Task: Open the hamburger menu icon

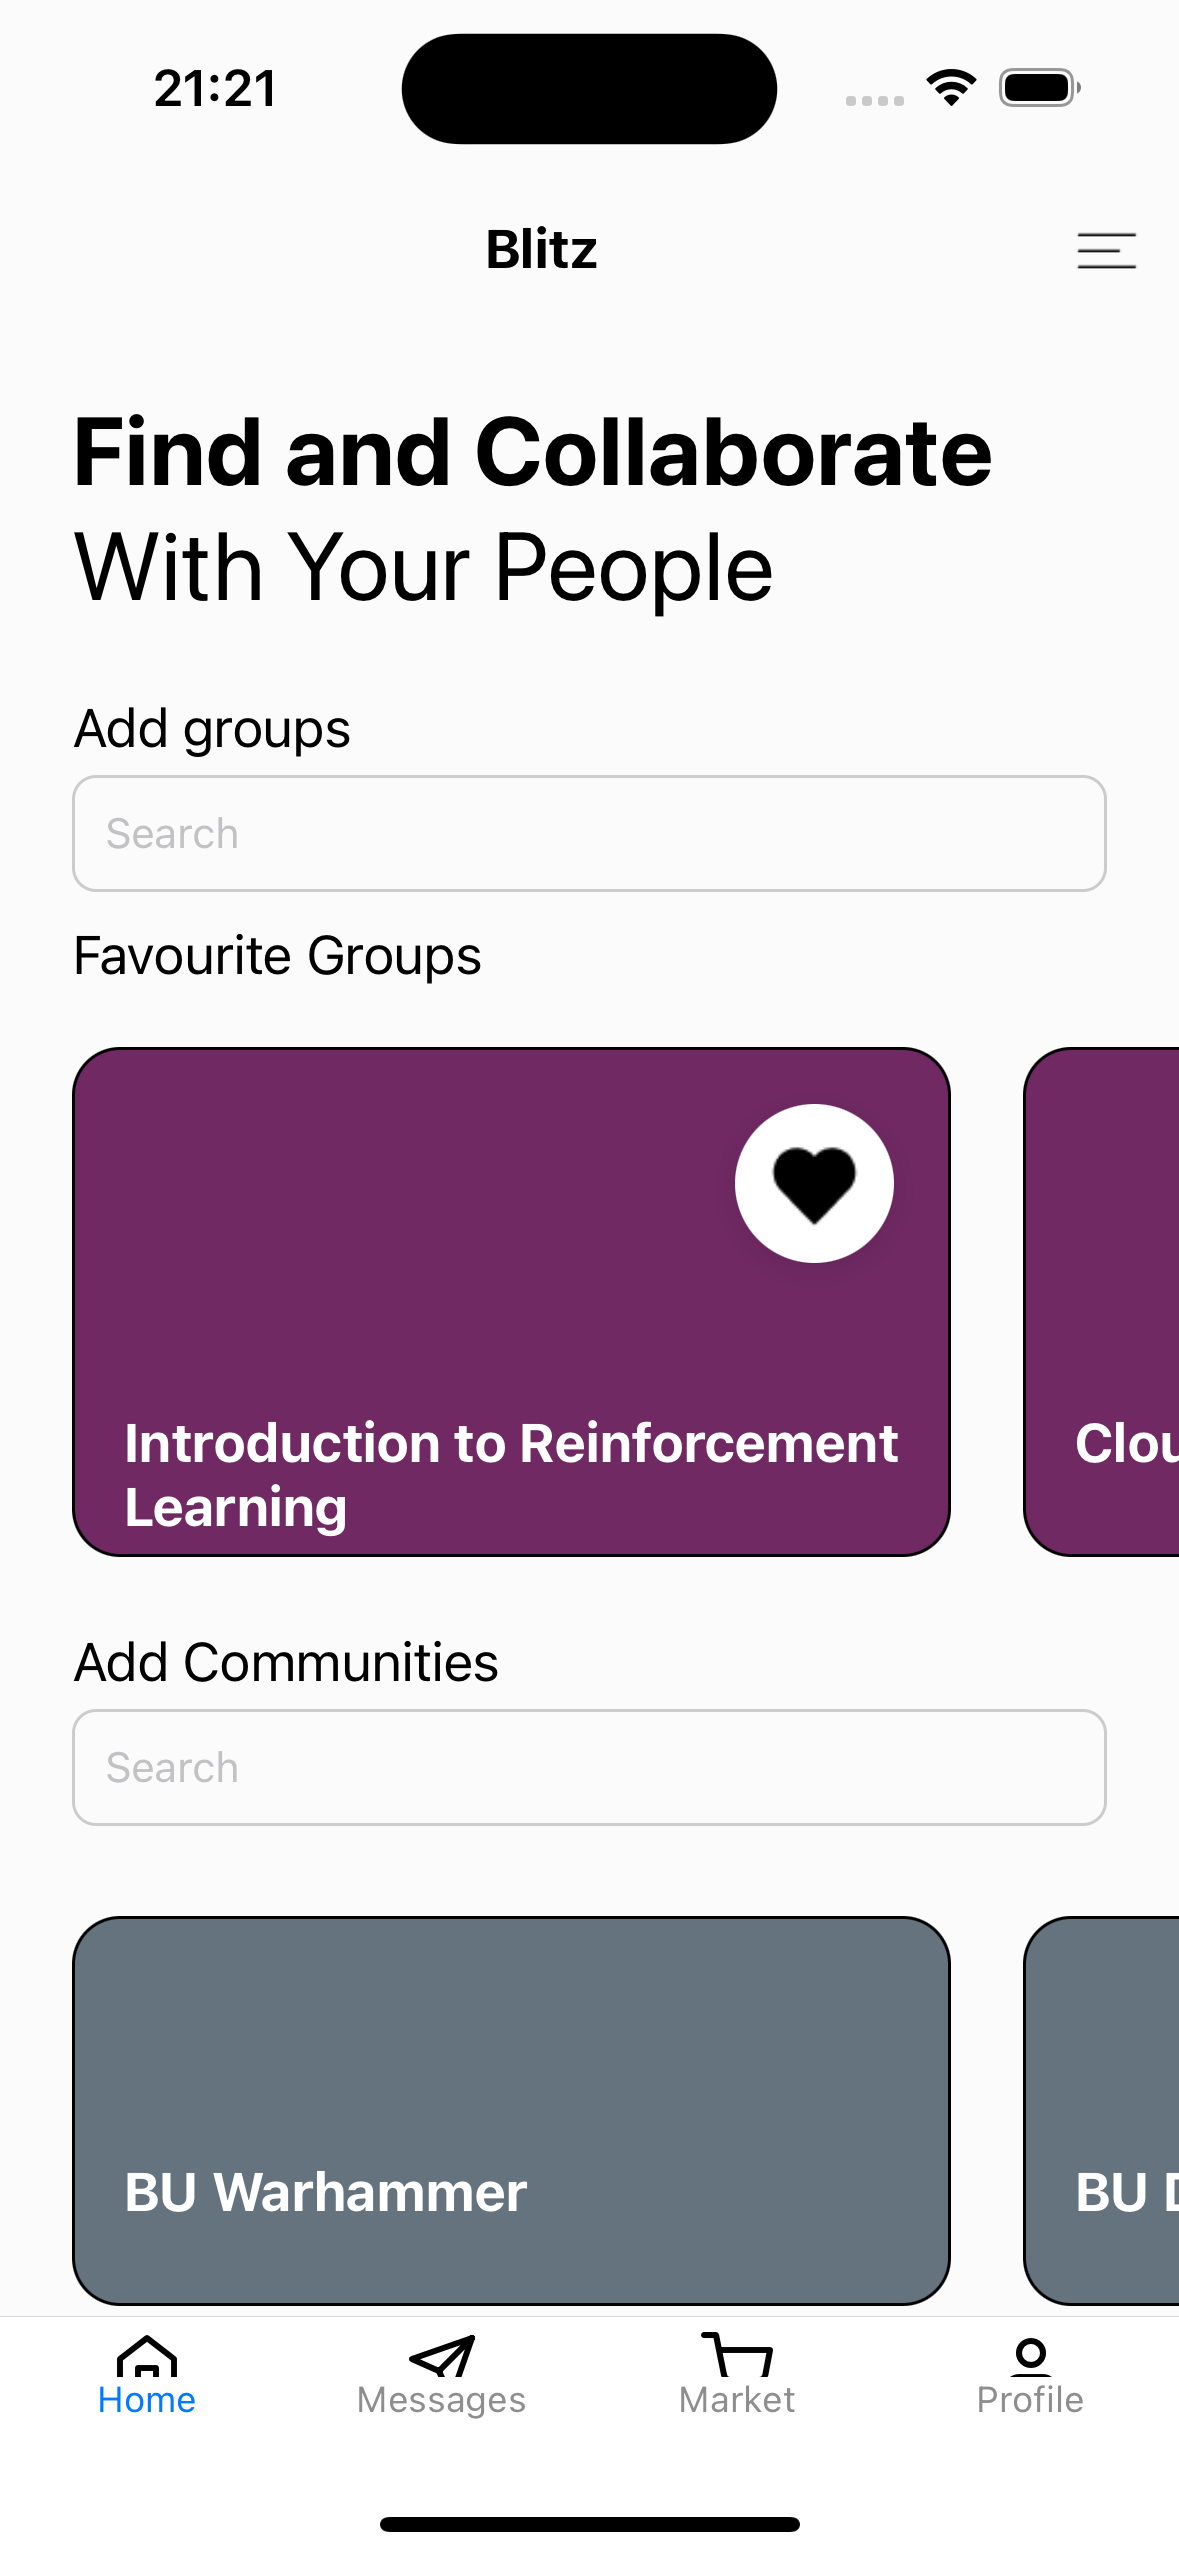Action: tap(1106, 250)
